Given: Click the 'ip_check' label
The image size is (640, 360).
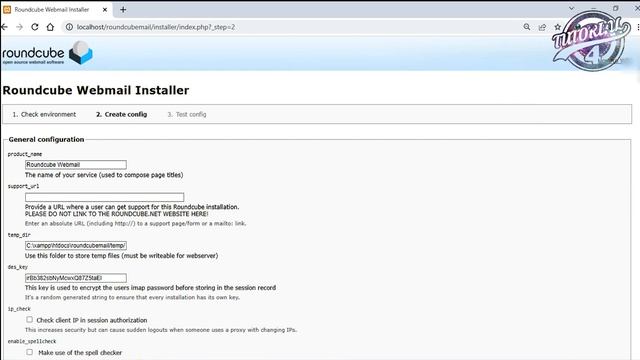Looking at the screenshot, I should pos(19,309).
